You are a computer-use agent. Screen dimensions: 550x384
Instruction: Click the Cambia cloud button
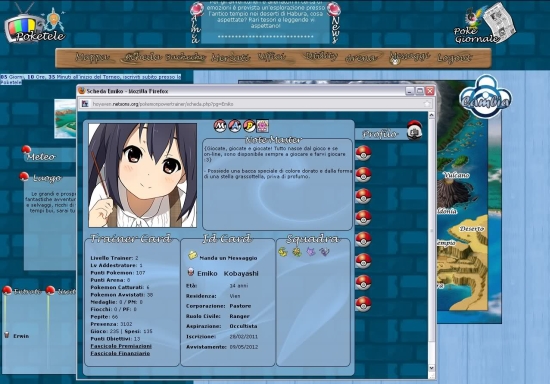[485, 97]
